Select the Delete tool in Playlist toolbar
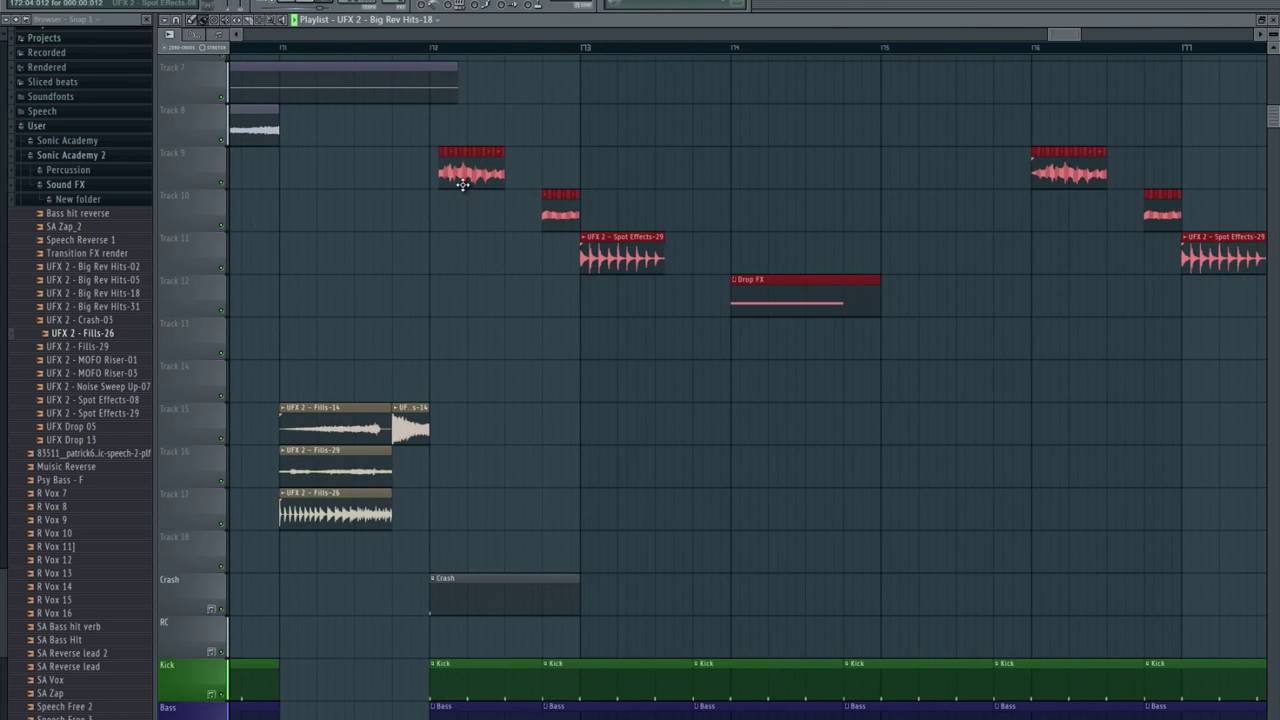Image resolution: width=1280 pixels, height=720 pixels. pos(214,20)
